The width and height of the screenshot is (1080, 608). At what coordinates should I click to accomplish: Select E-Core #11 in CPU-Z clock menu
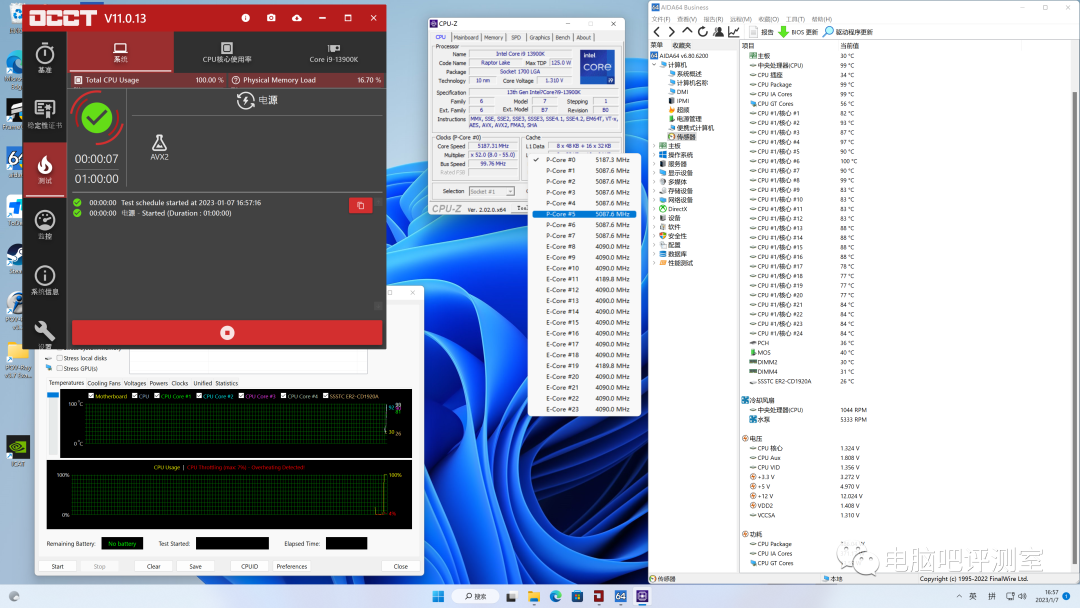583,279
